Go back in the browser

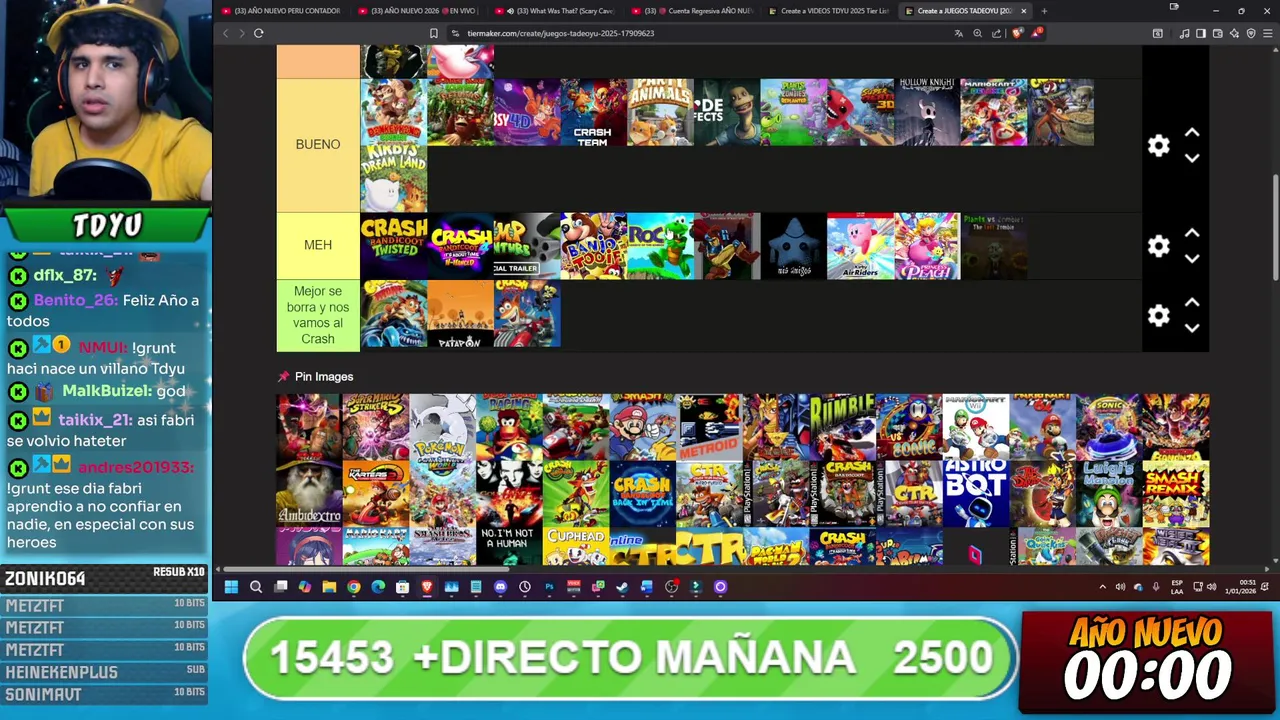(x=225, y=33)
